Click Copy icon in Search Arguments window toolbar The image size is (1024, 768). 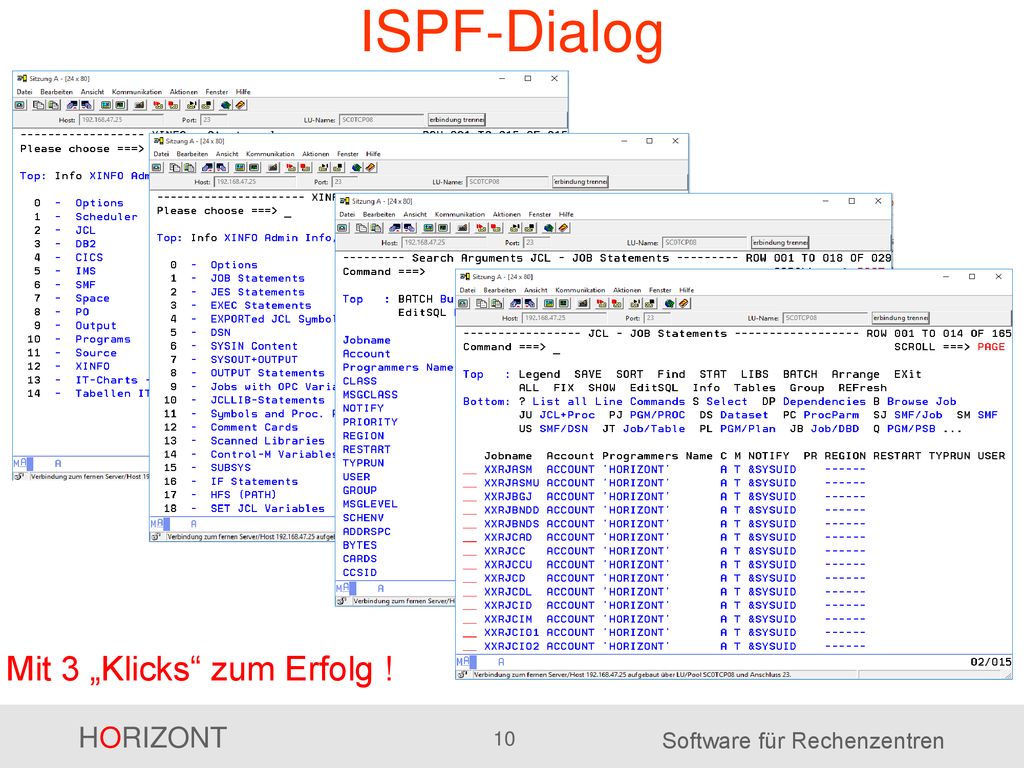(x=360, y=228)
